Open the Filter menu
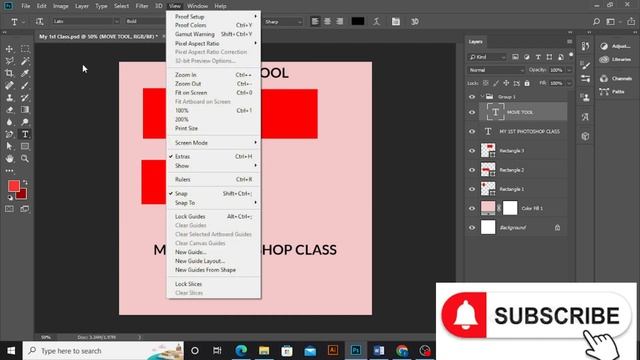Screen dimensions: 640x360 tap(142, 6)
